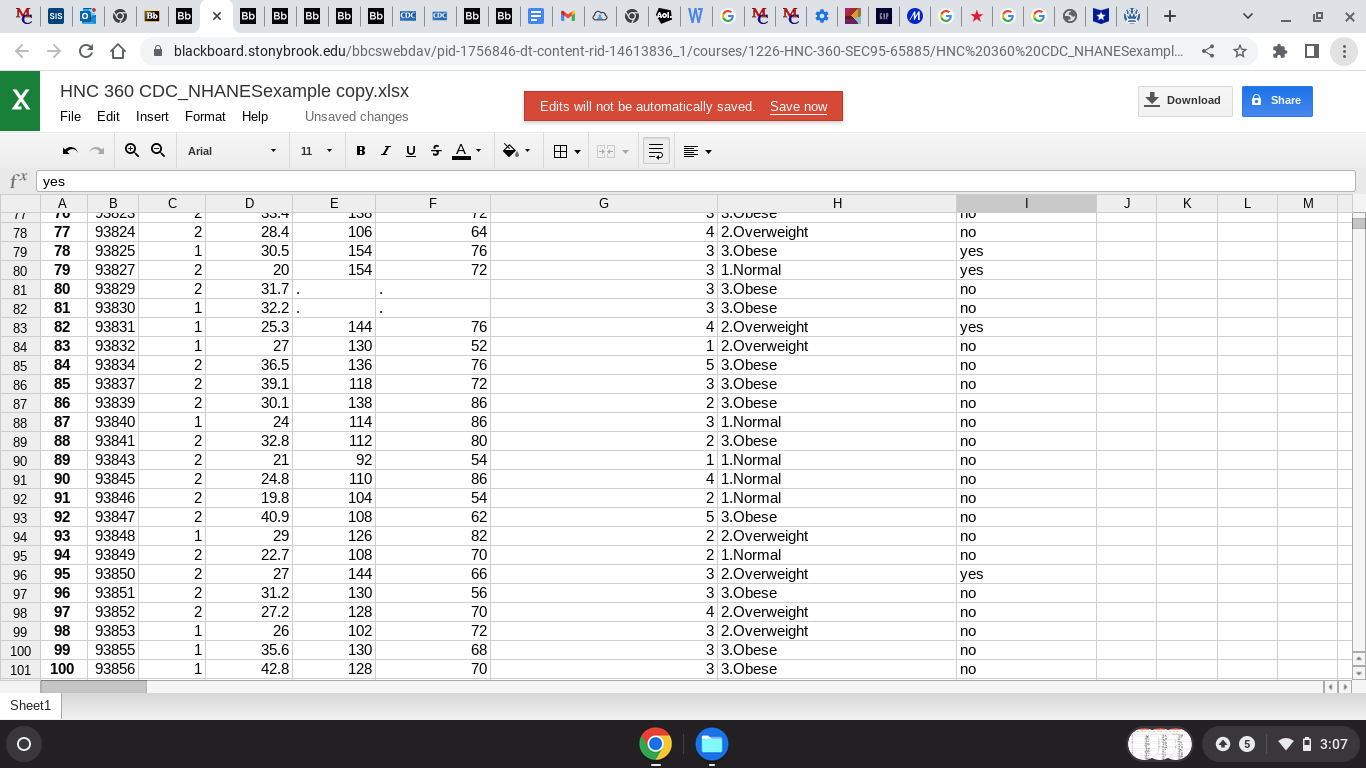Viewport: 1366px width, 768px height.
Task: Toggle text wrapping
Action: (x=655, y=151)
